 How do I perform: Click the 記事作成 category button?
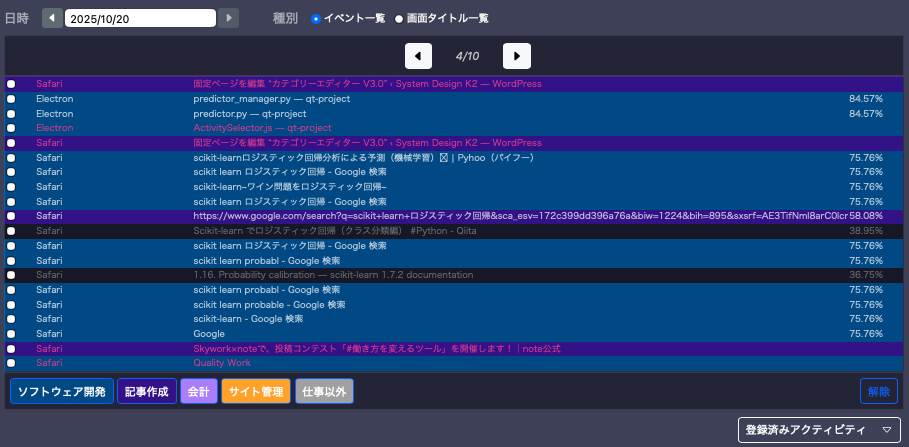147,391
